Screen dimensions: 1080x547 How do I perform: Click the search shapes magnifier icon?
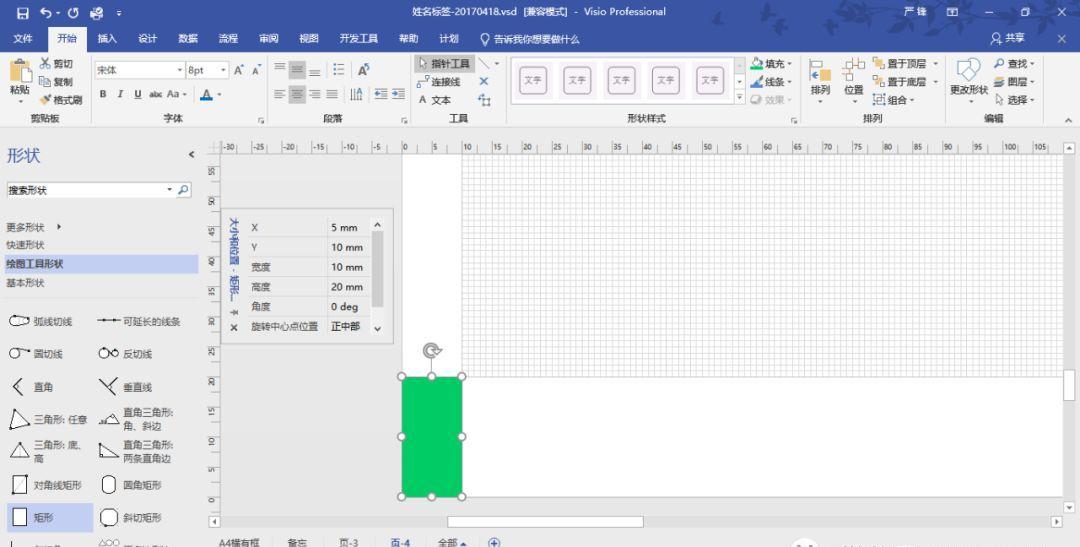click(x=183, y=190)
